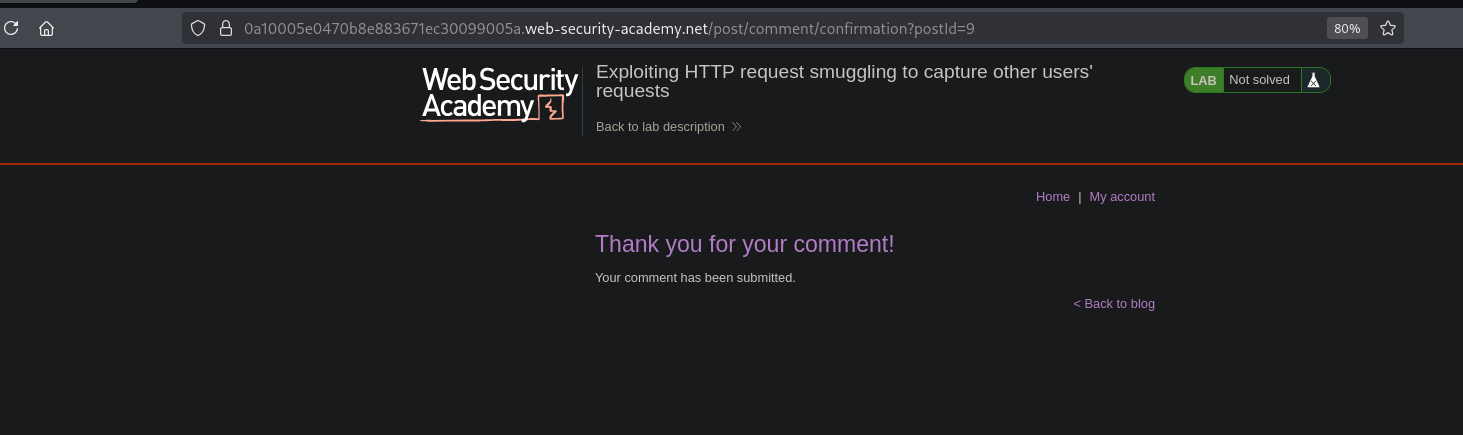
Task: Click the Thank you for your comment heading
Action: click(x=744, y=244)
